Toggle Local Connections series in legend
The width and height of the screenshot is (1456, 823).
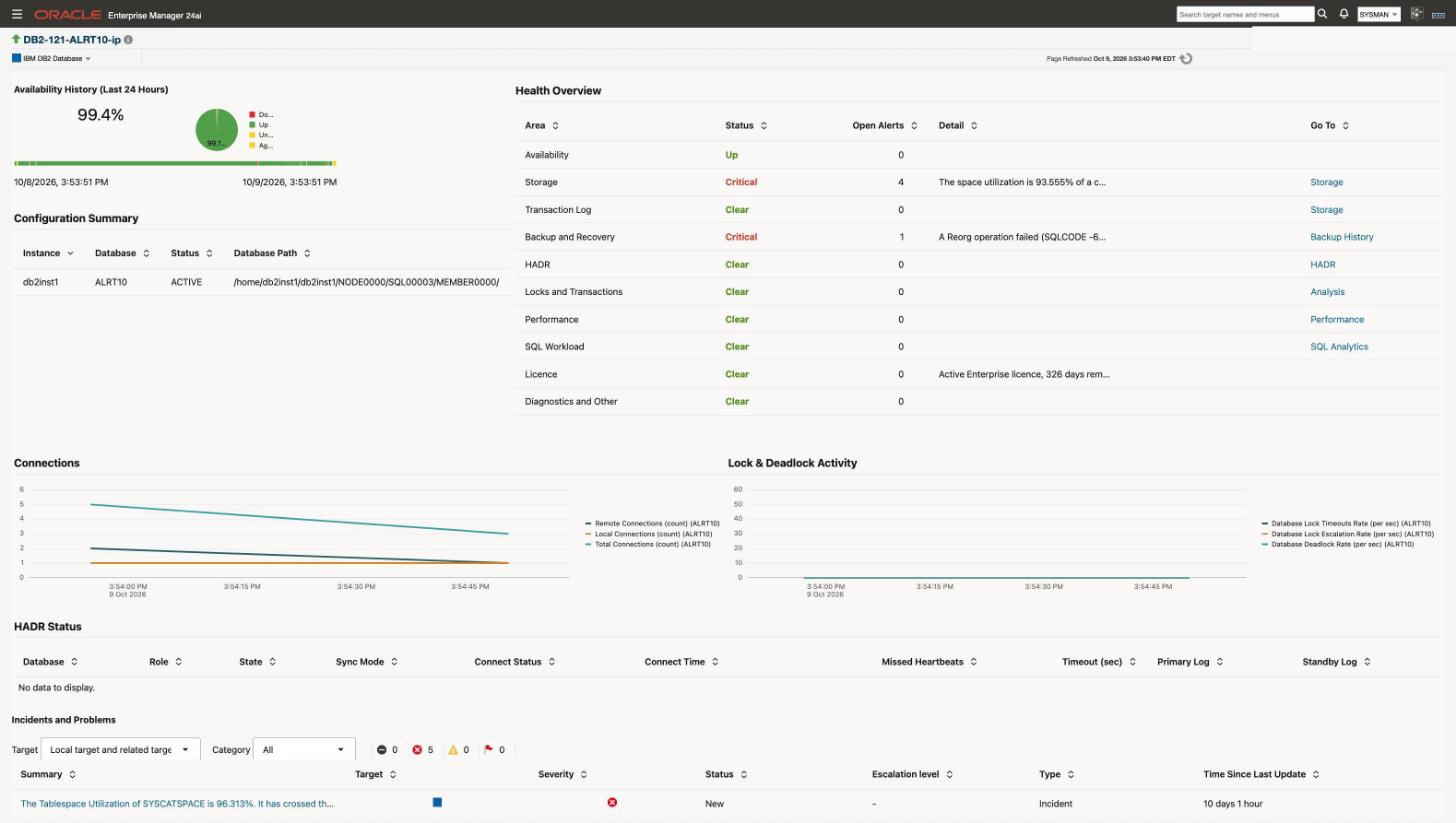(648, 534)
